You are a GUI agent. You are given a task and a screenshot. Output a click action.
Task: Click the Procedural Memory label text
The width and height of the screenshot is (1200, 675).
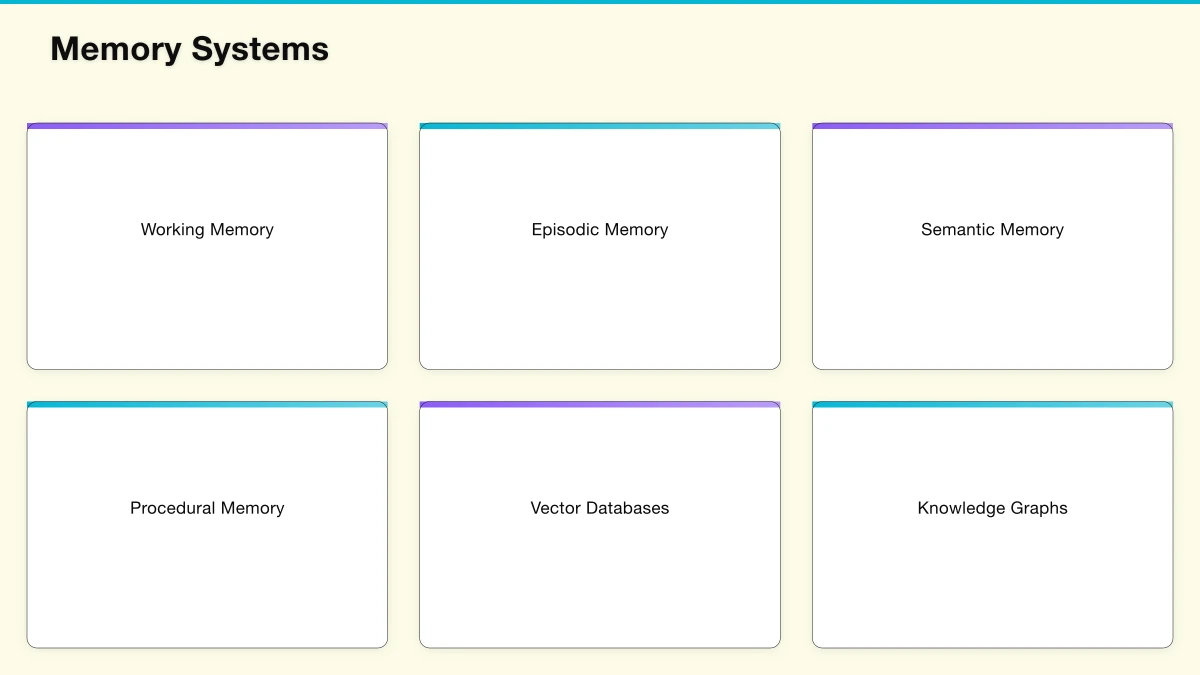coord(207,508)
